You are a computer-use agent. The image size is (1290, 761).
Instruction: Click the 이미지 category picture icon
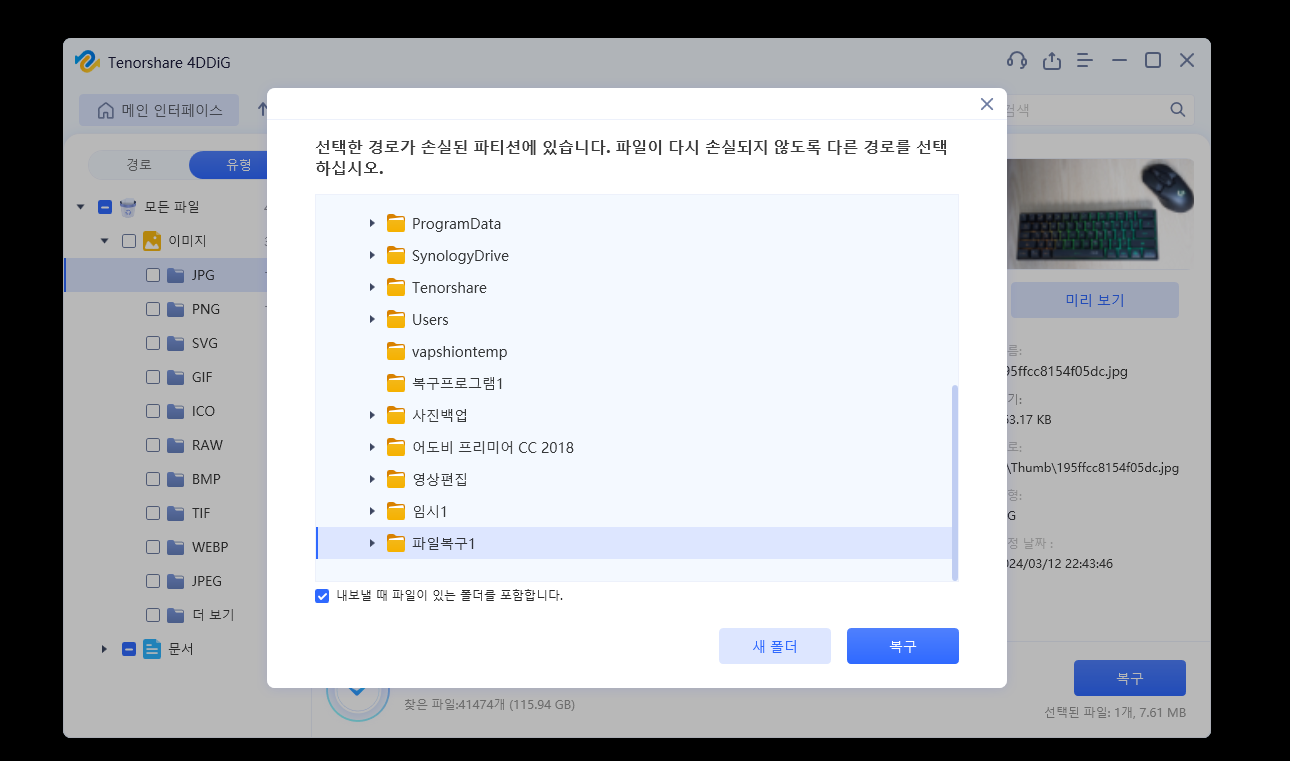point(152,241)
